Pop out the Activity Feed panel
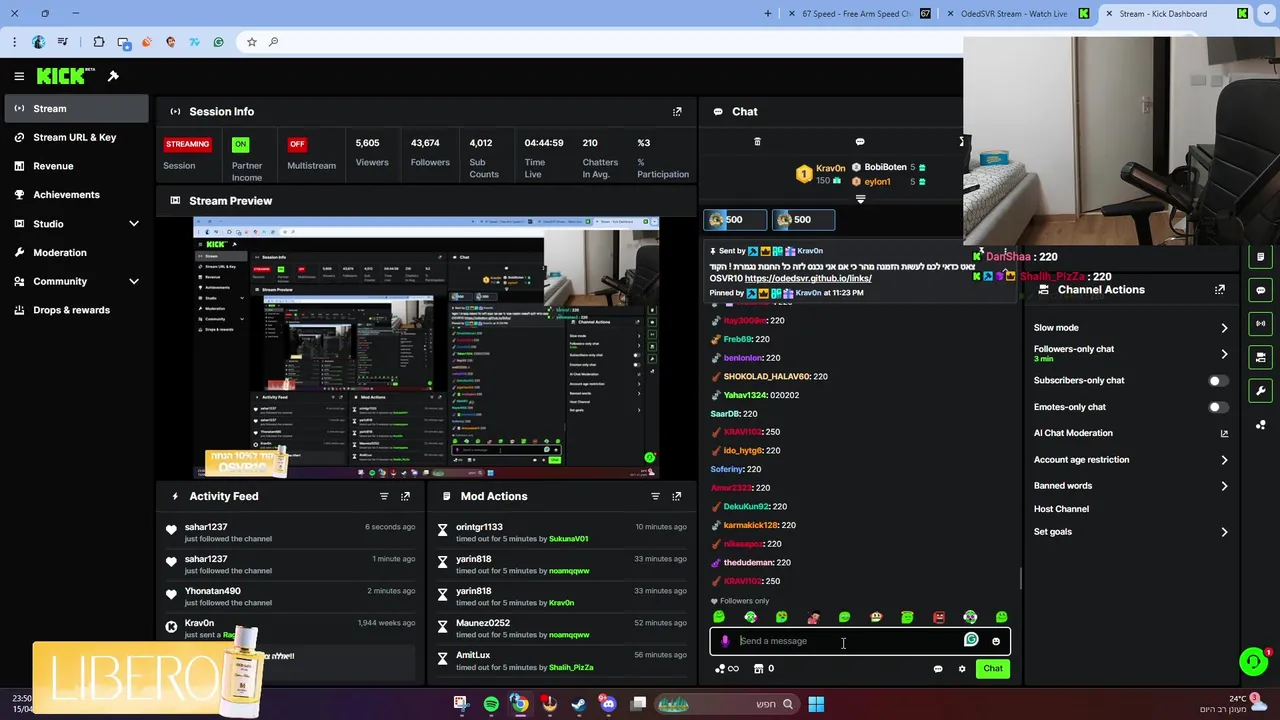This screenshot has width=1280, height=720. click(x=405, y=496)
